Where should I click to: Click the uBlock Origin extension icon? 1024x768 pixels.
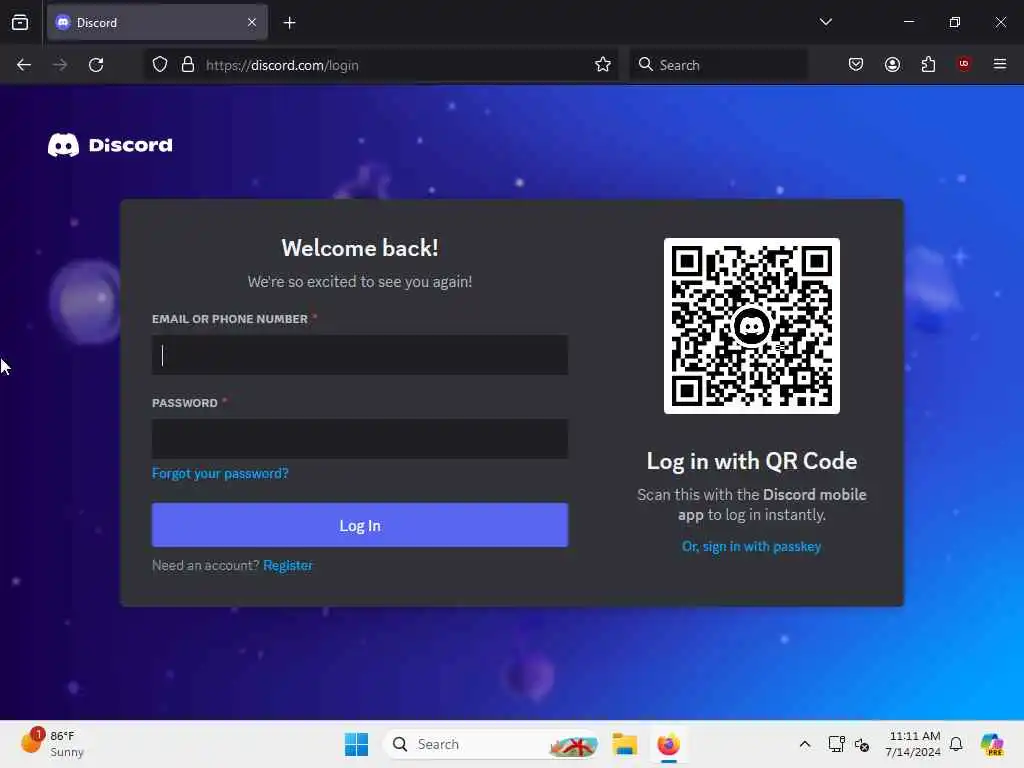[x=964, y=64]
